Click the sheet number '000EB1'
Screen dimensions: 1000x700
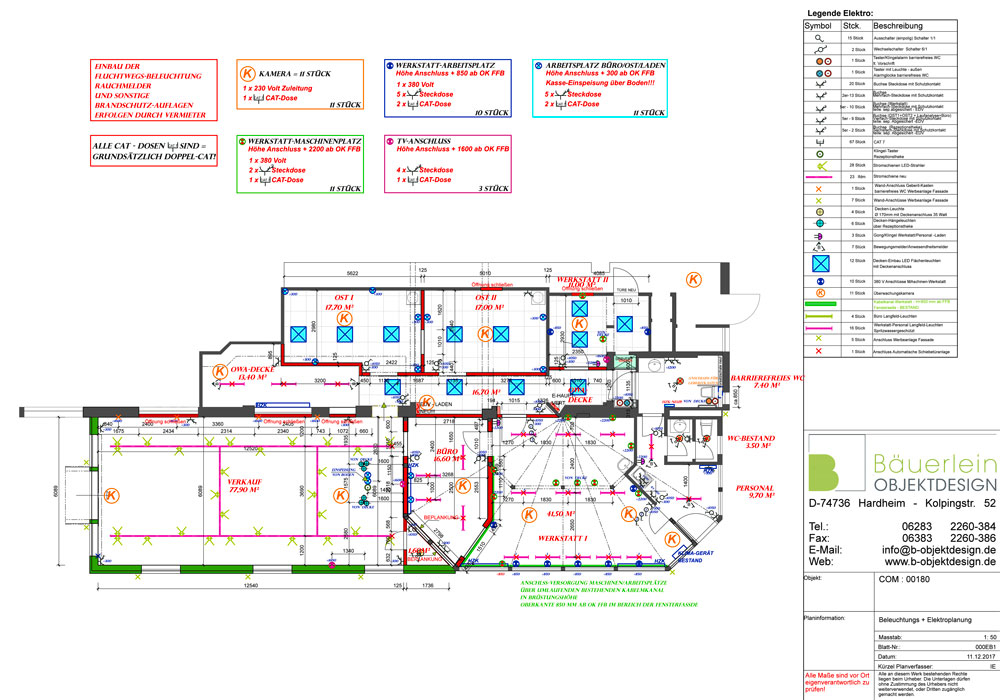[985, 646]
